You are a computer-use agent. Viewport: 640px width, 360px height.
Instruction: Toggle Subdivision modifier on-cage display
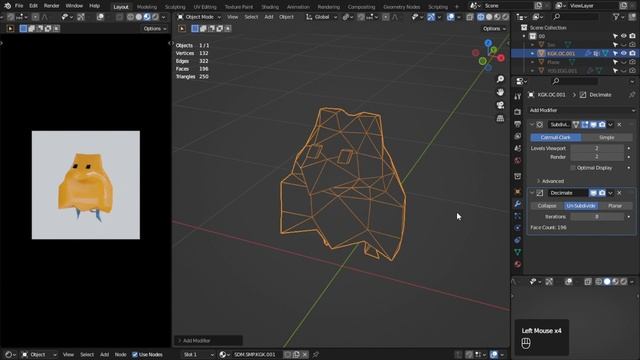pyautogui.click(x=576, y=124)
